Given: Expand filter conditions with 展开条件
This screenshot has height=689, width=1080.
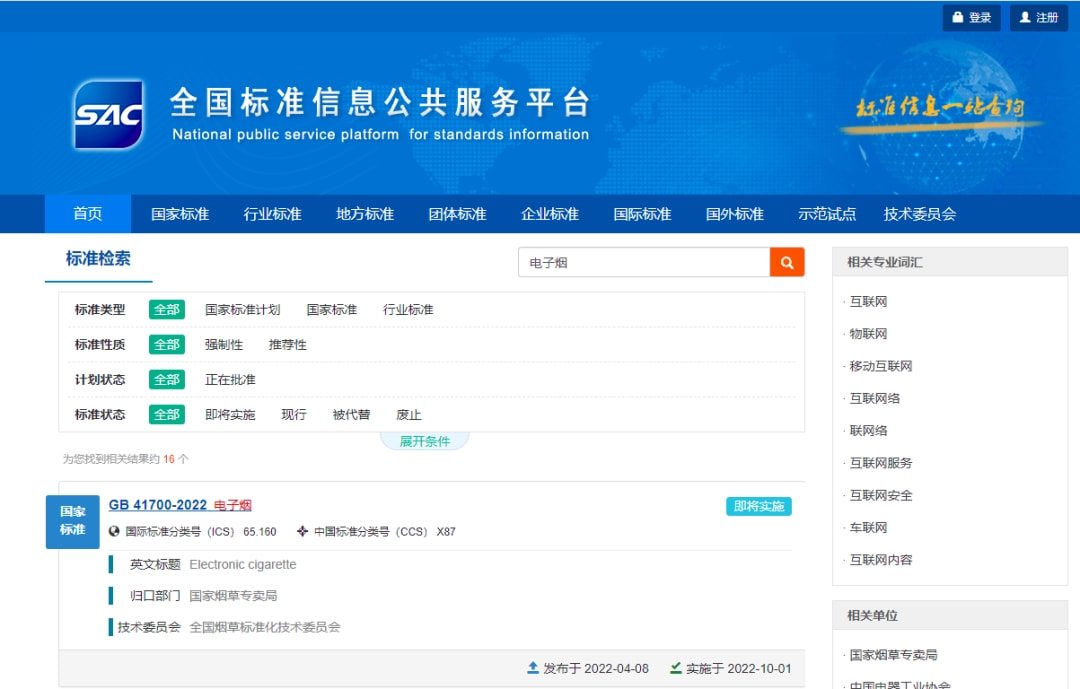Looking at the screenshot, I should coord(424,441).
